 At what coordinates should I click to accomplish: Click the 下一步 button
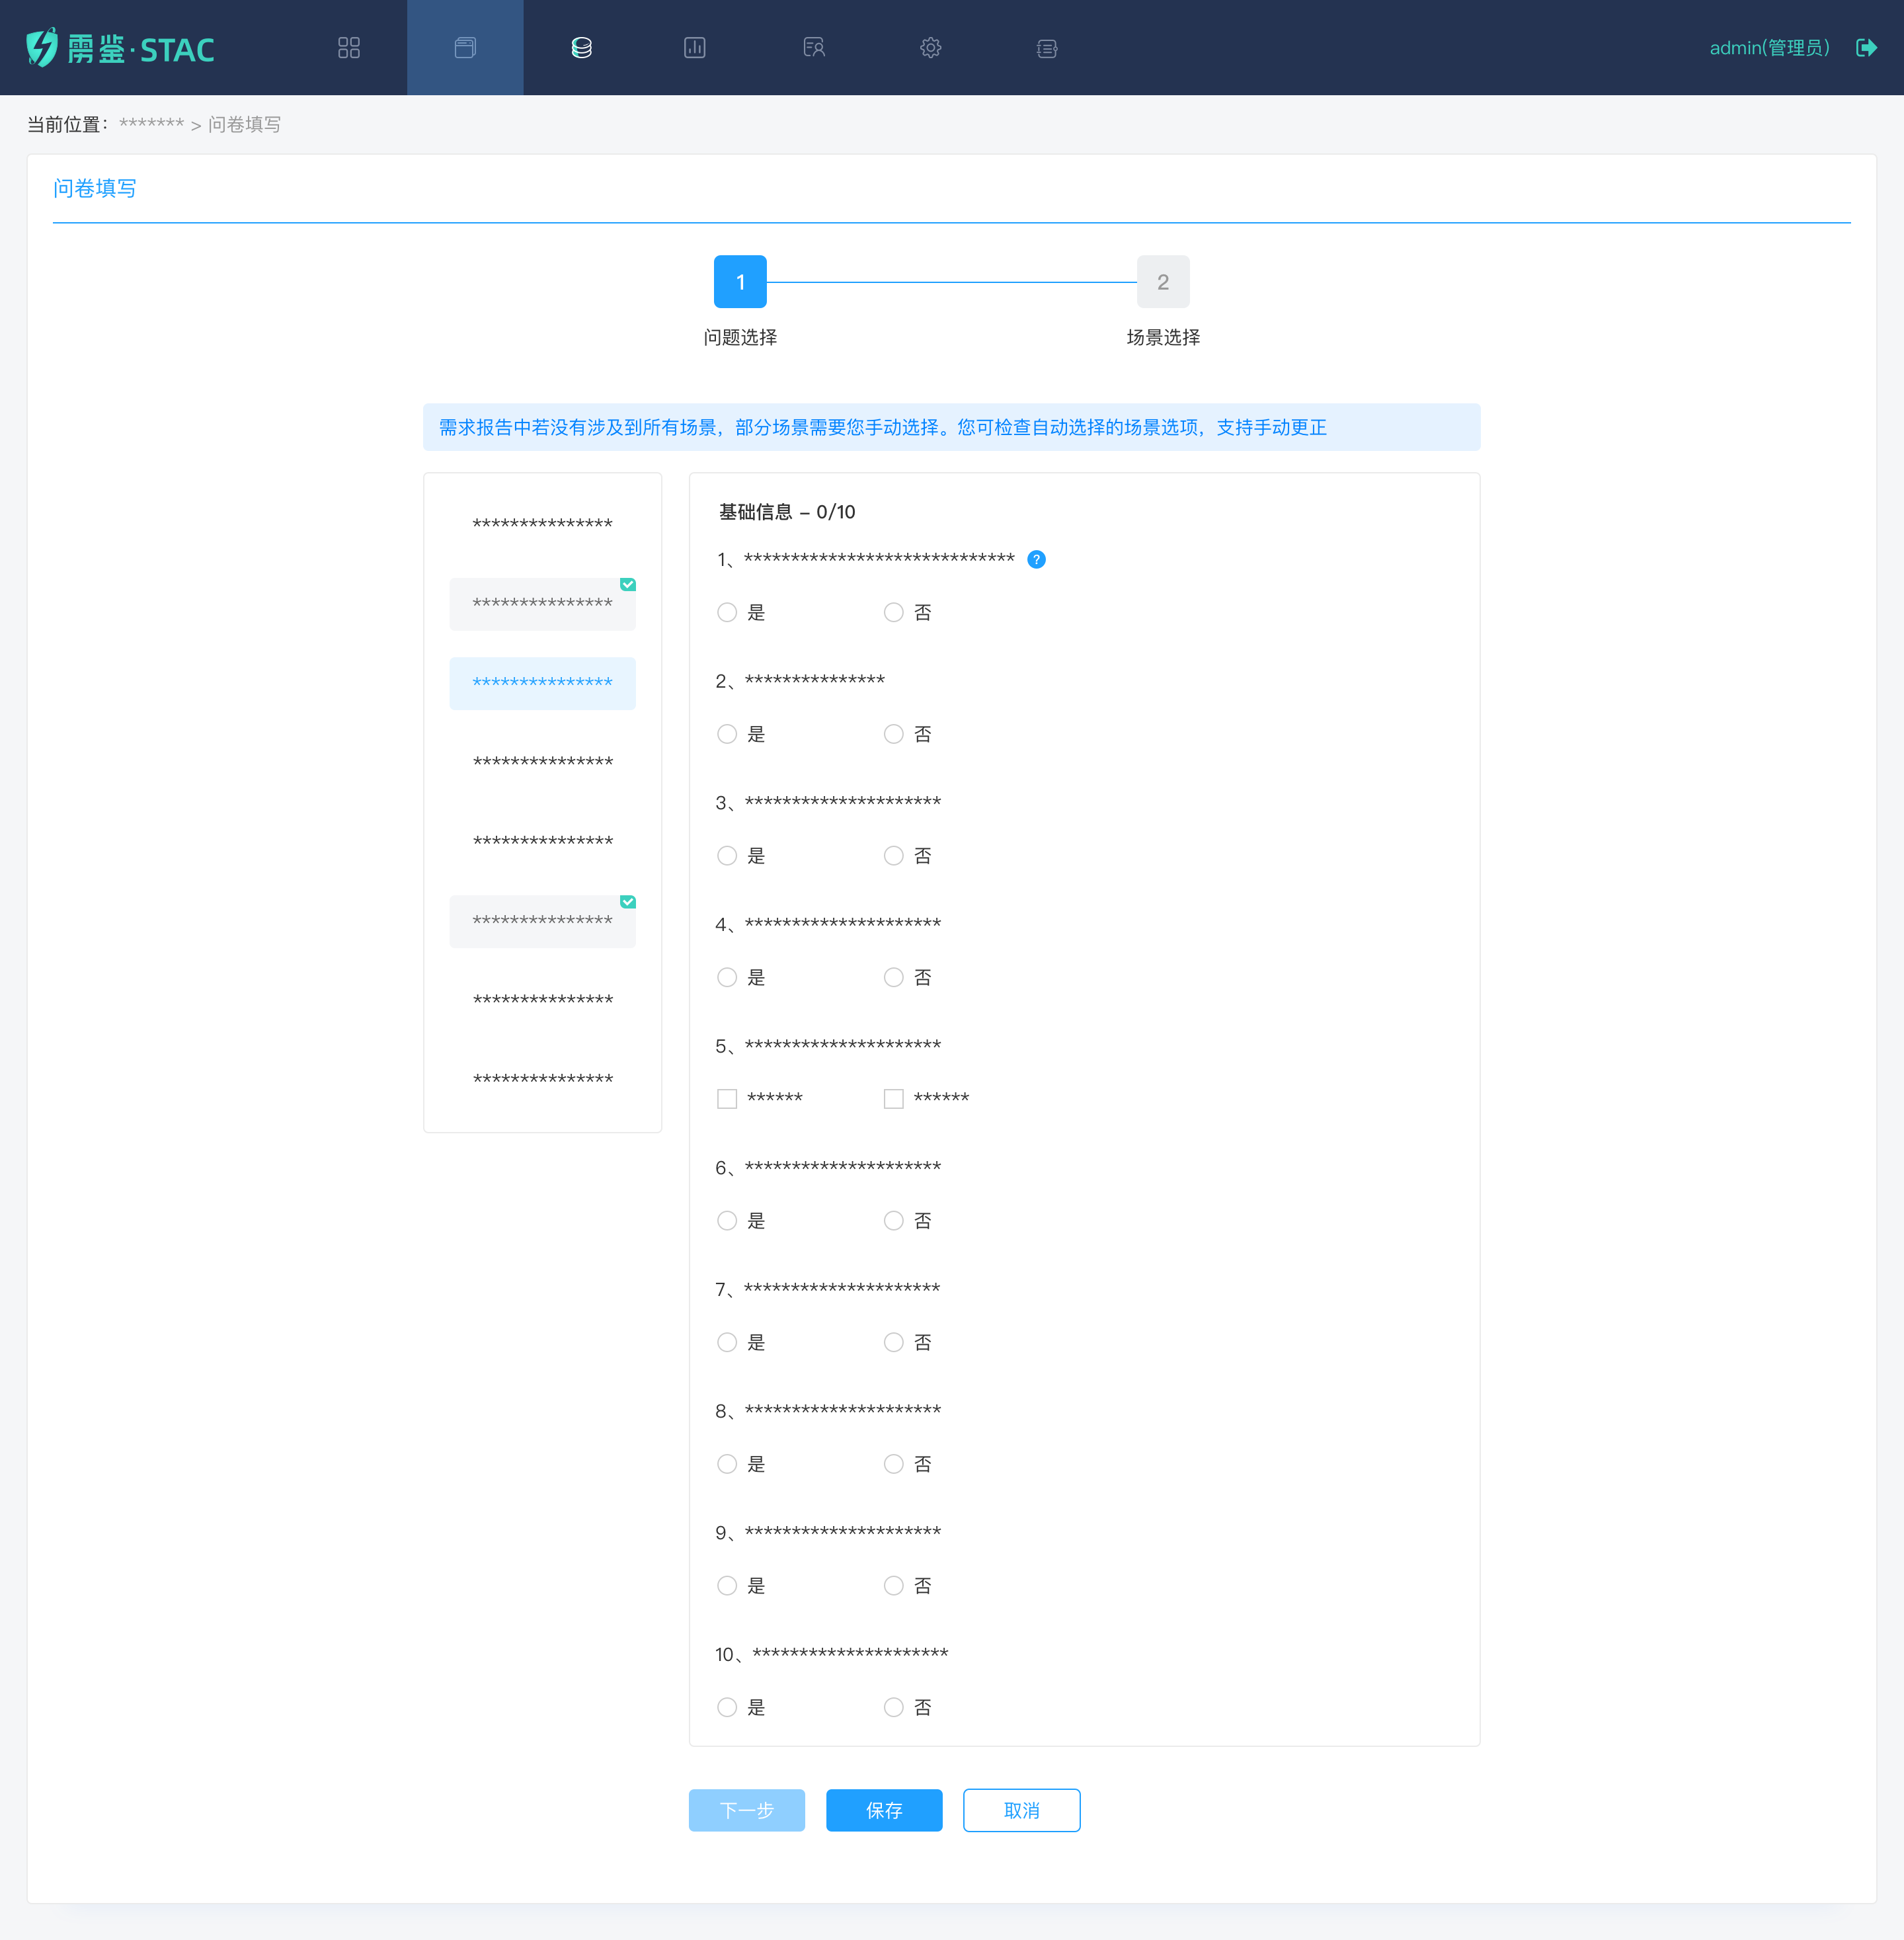point(746,1810)
